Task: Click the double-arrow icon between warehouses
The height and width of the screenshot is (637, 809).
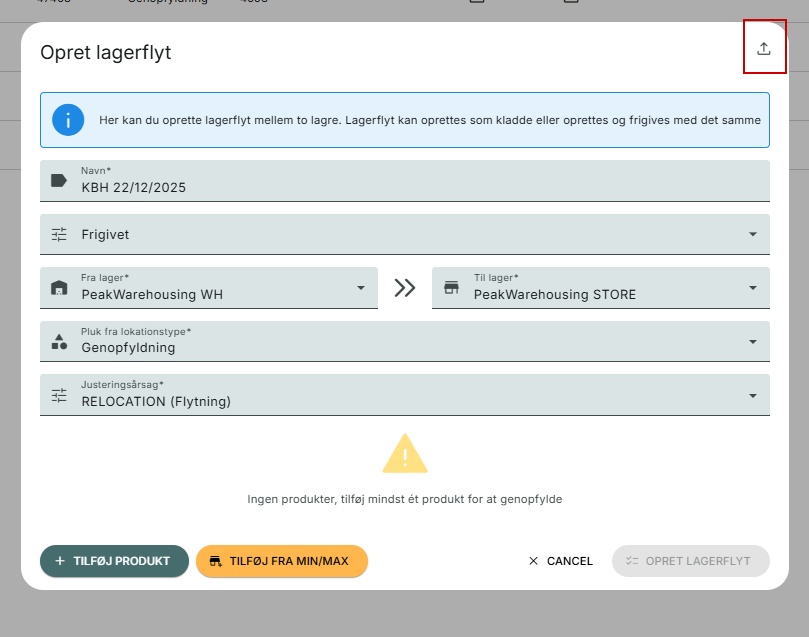Action: point(404,288)
